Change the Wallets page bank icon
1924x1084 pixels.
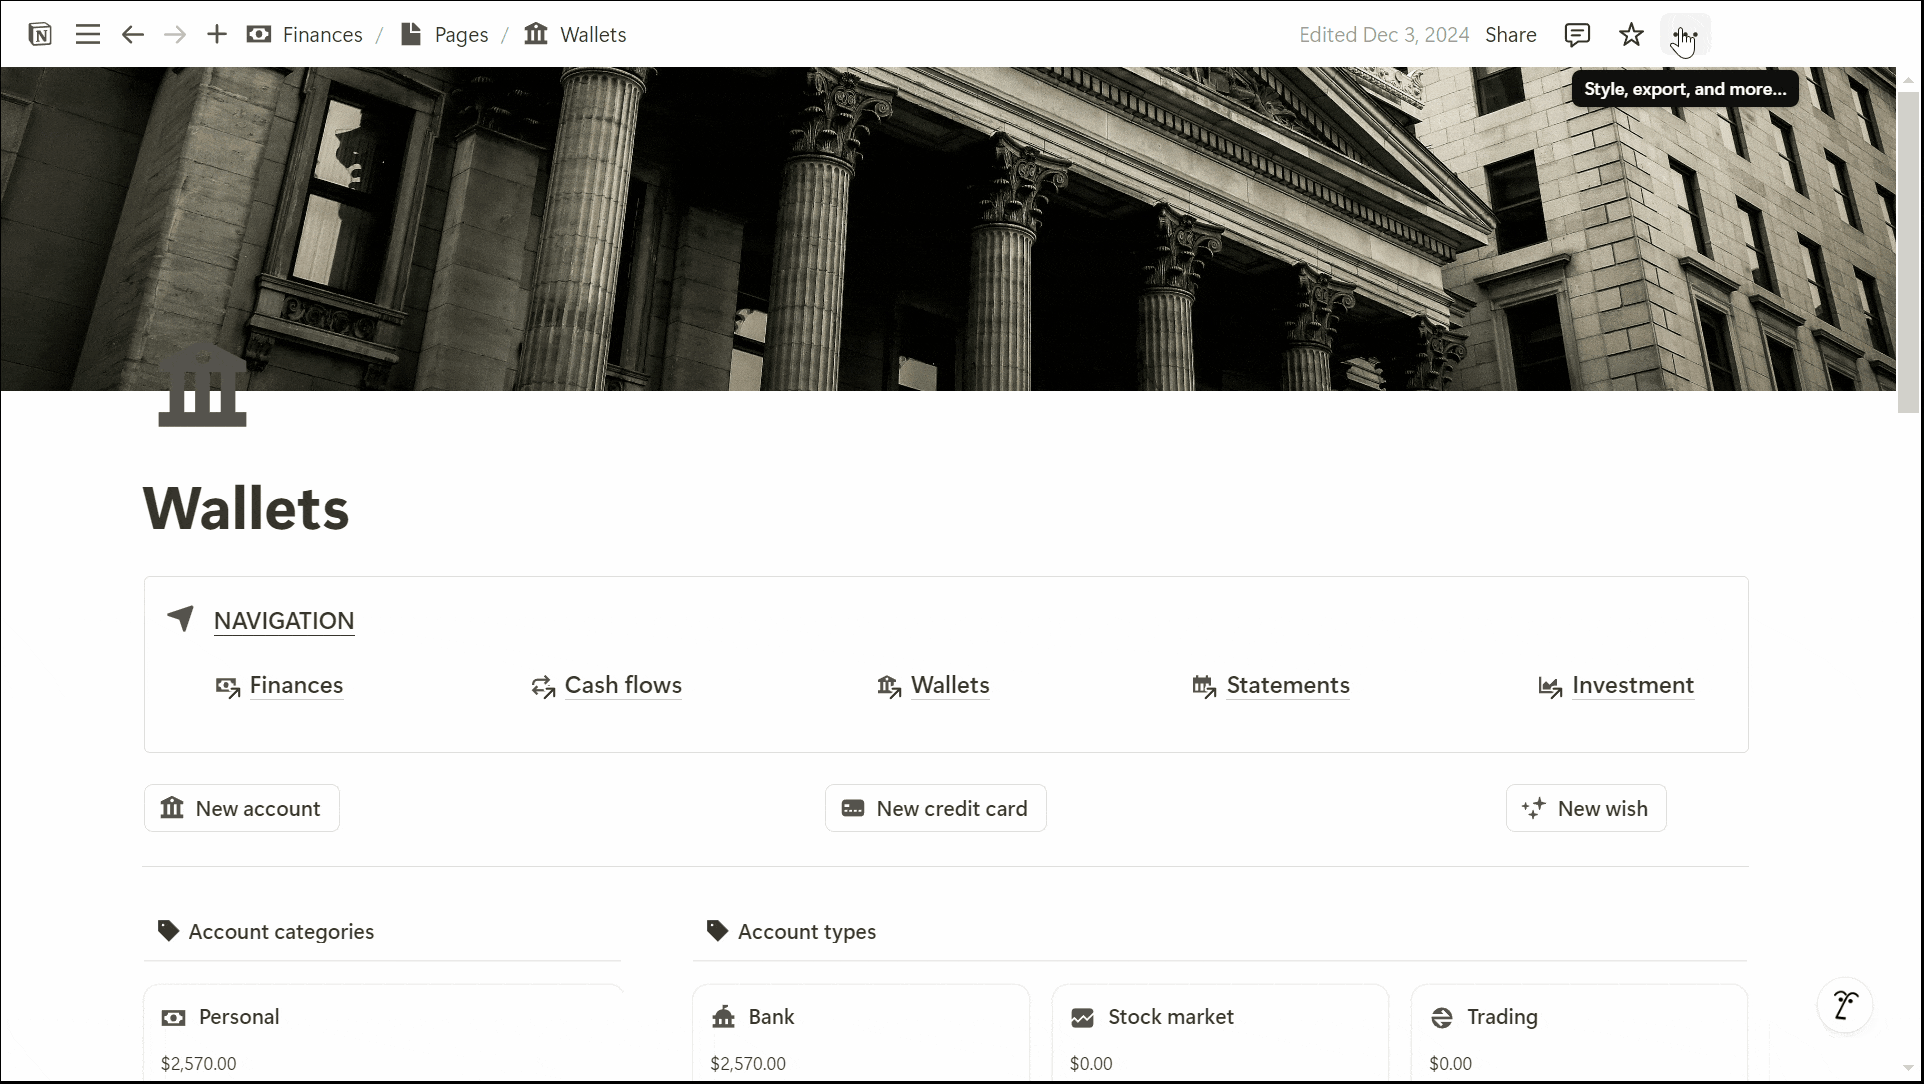coord(202,385)
